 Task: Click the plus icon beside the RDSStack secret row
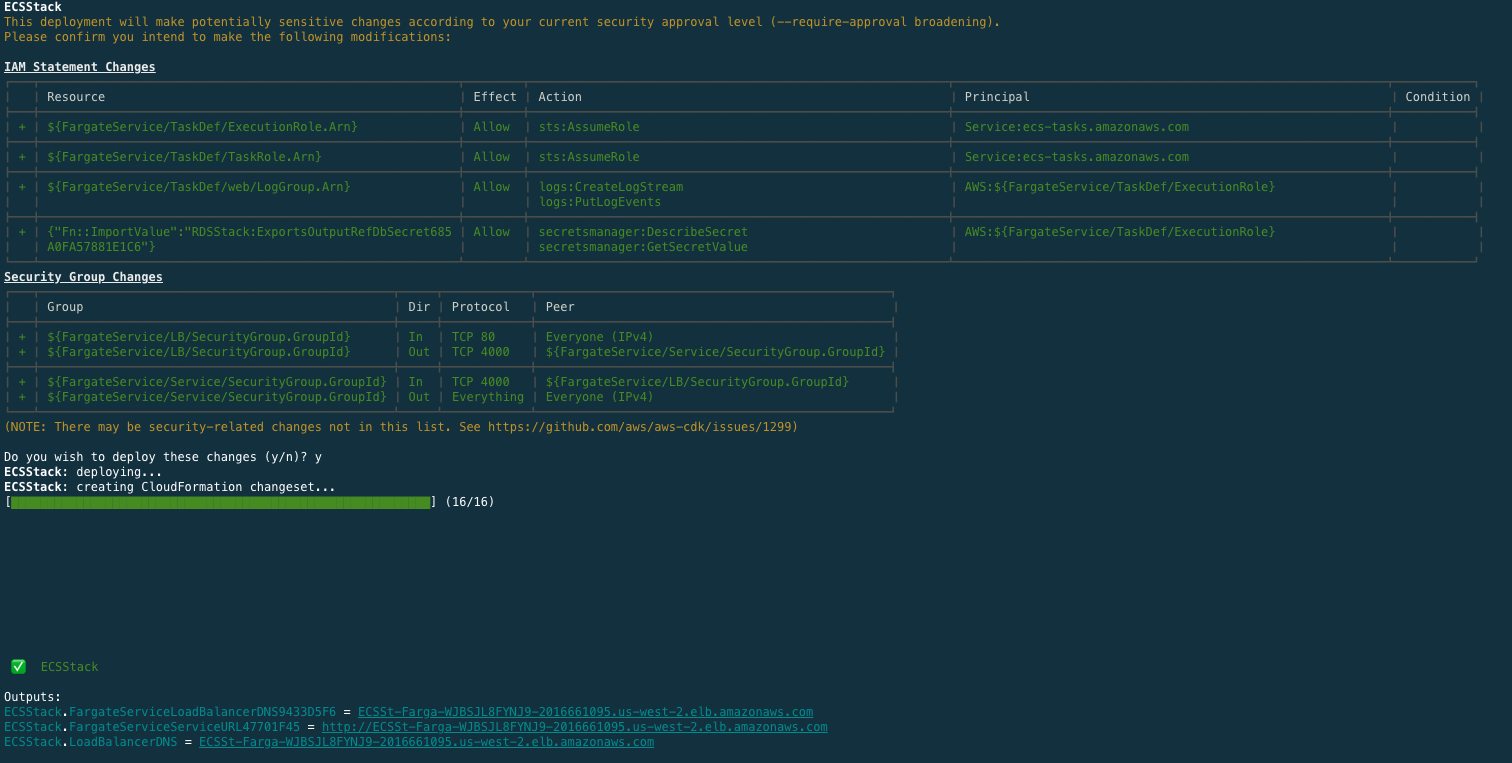click(21, 231)
